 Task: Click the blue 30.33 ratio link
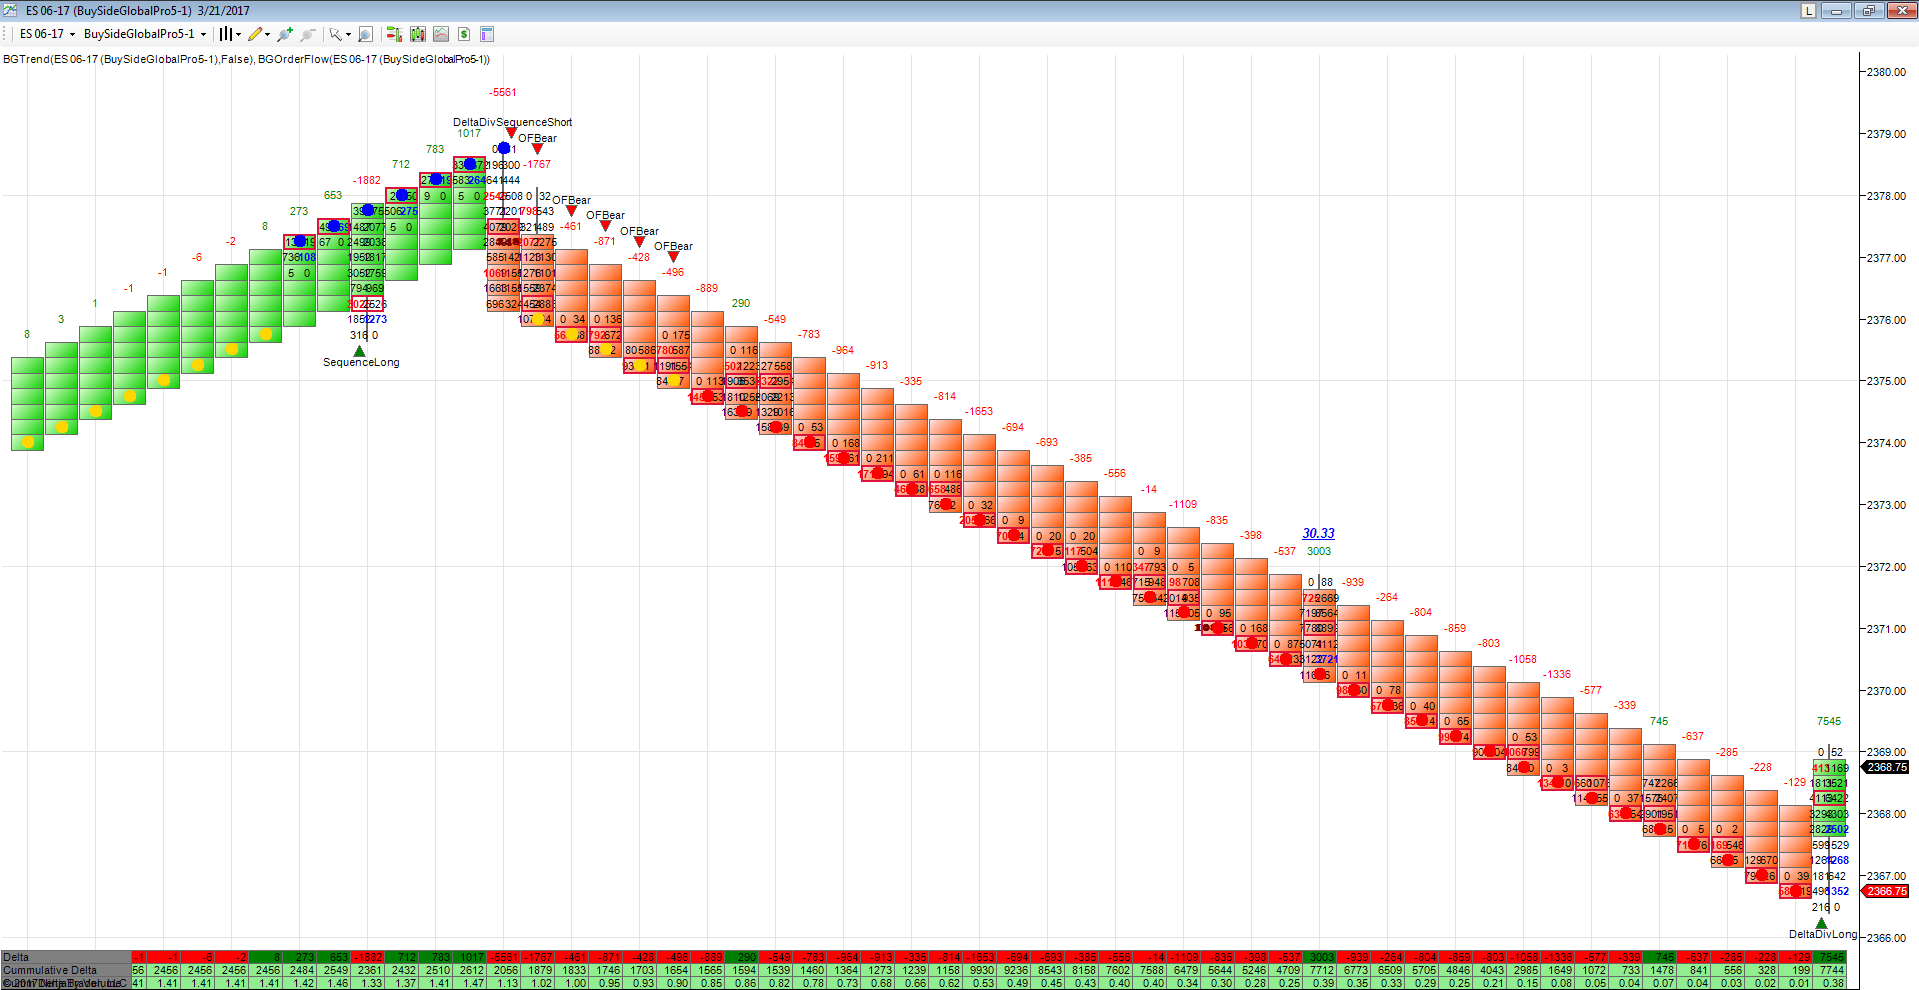pos(1318,533)
